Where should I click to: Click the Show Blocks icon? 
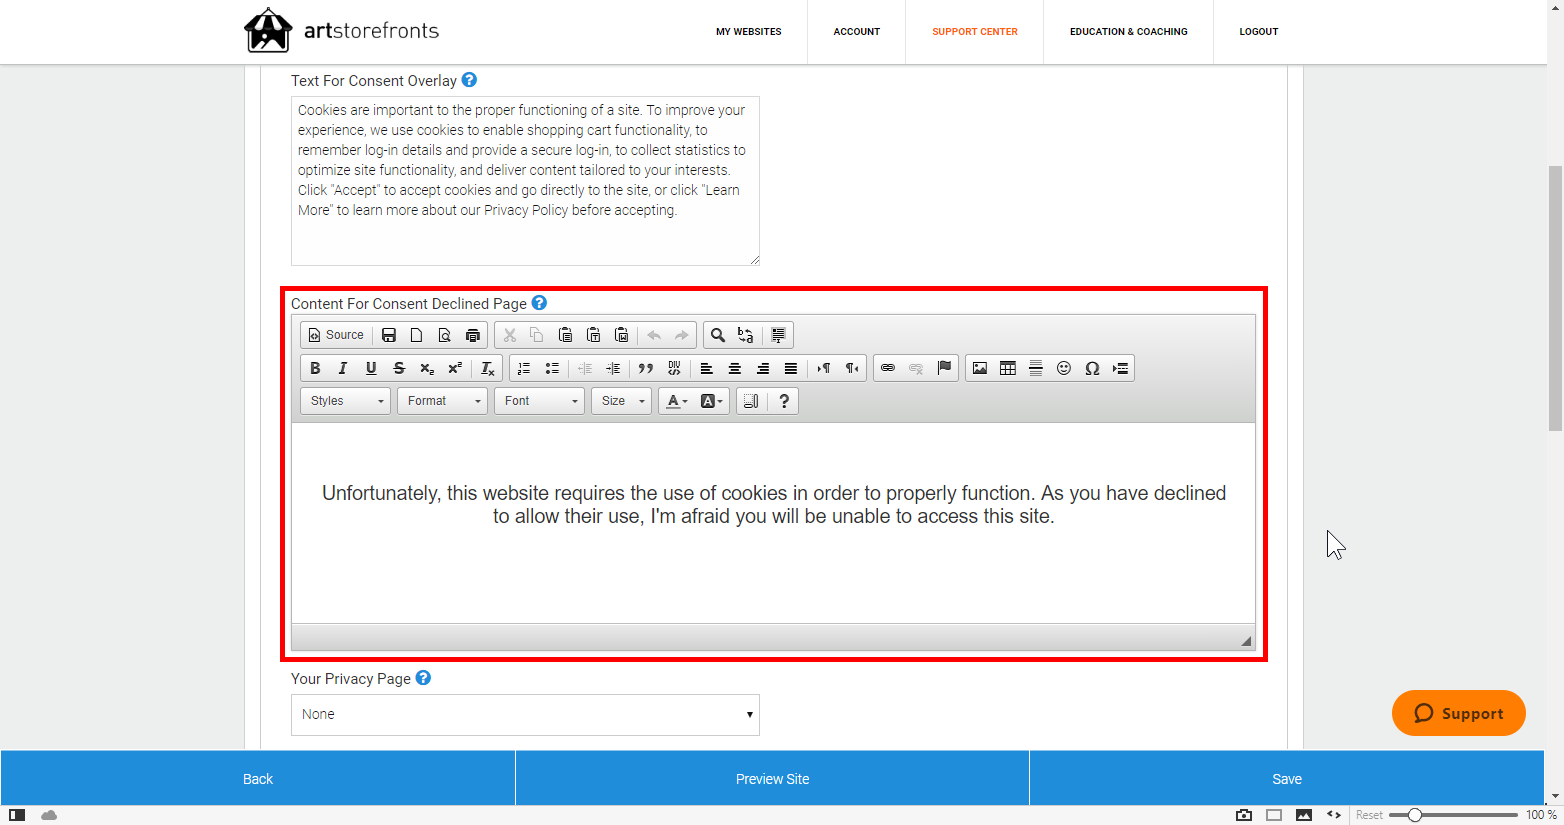pos(751,401)
